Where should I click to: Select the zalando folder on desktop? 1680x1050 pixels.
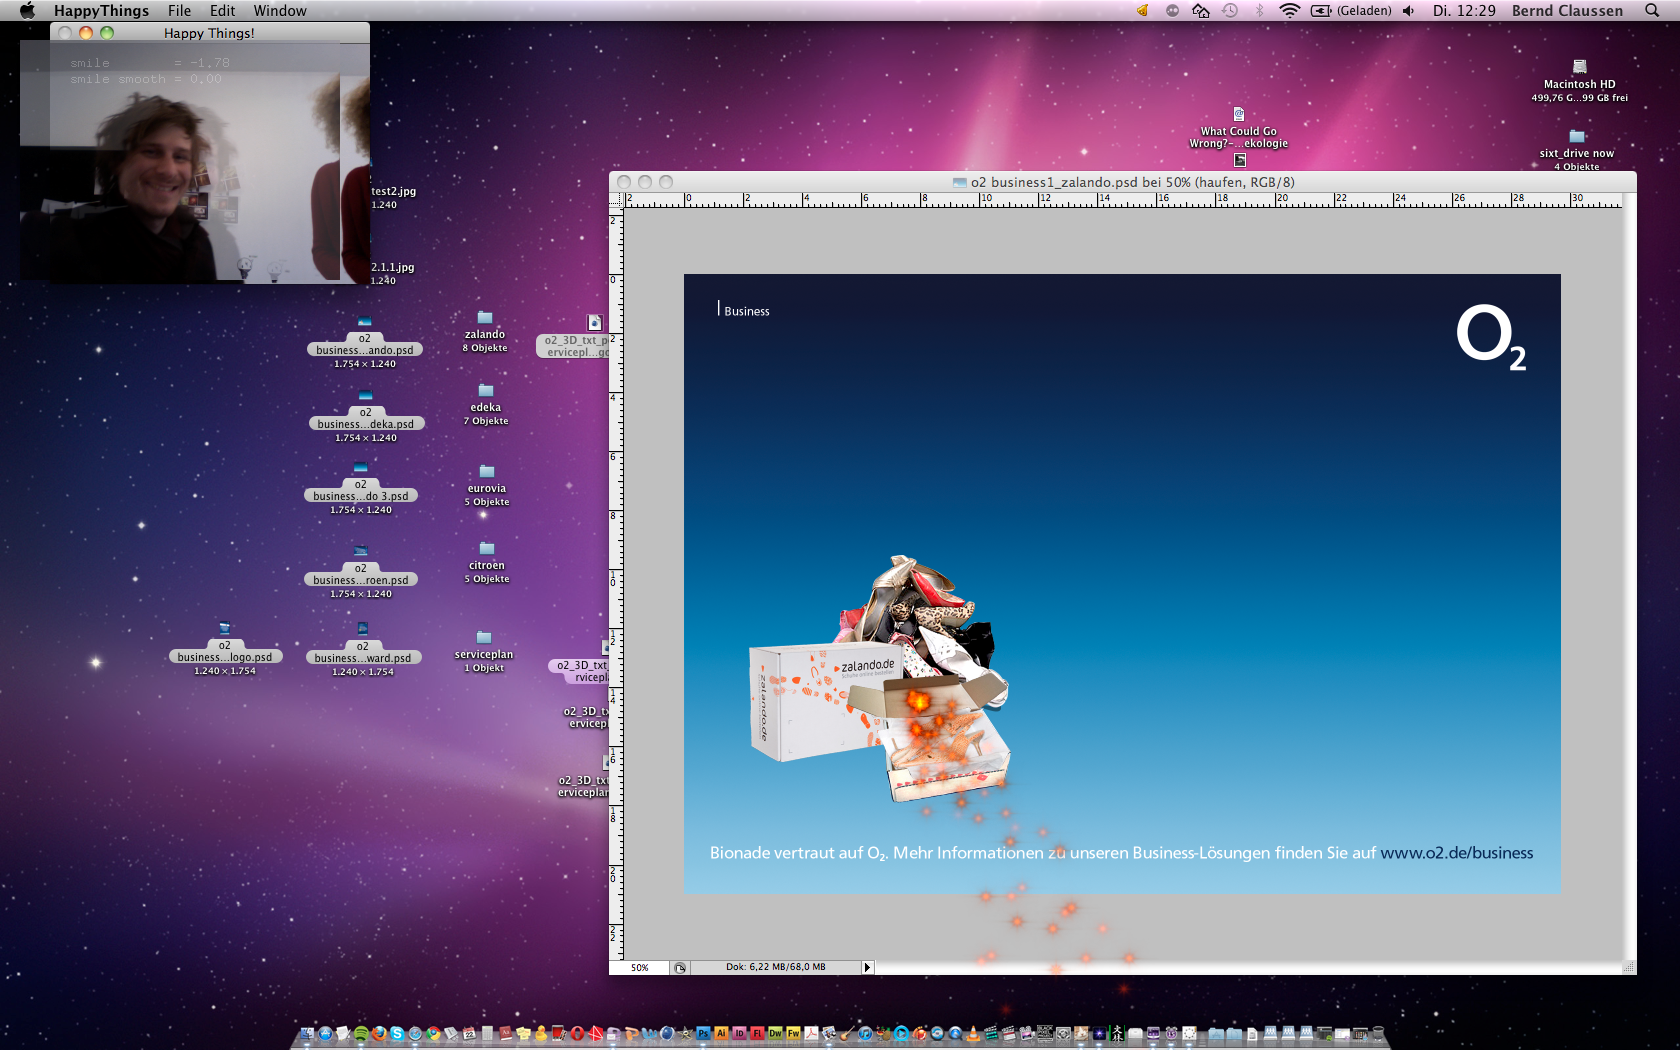[x=485, y=319]
